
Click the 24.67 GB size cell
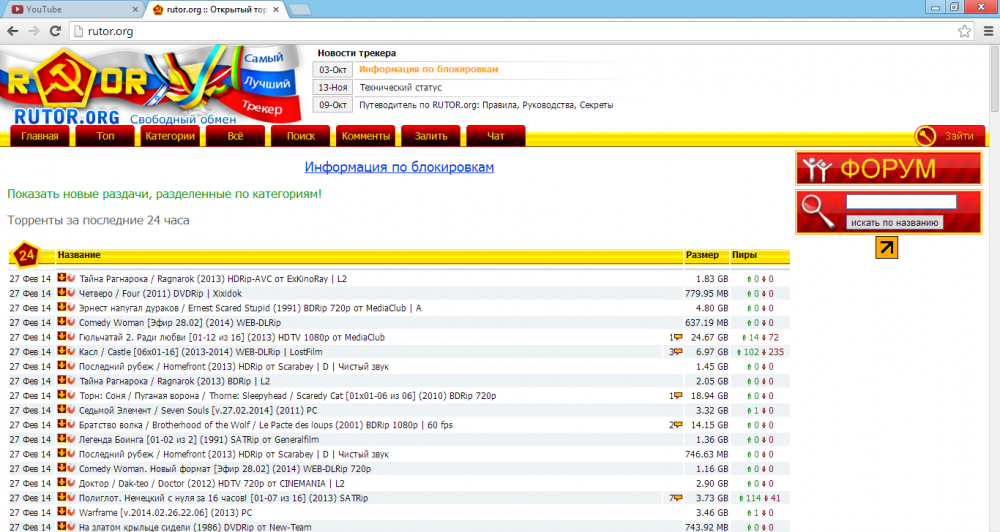click(x=709, y=337)
